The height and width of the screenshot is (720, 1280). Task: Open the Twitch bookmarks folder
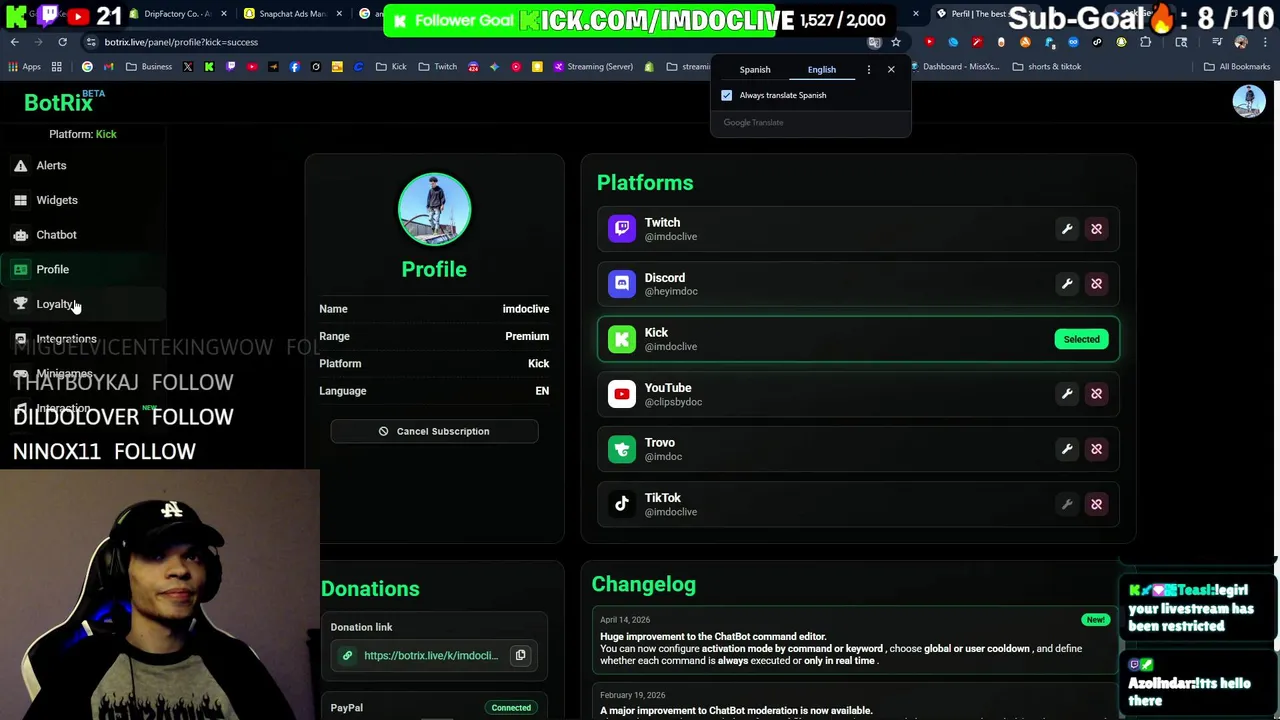pos(438,67)
